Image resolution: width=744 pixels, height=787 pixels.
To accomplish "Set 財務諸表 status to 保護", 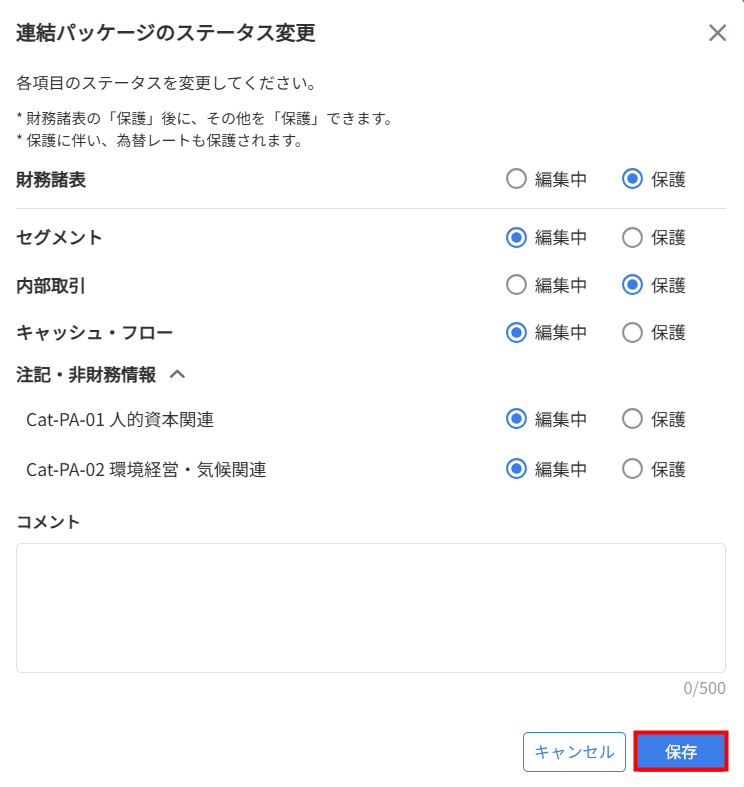I will click(632, 179).
